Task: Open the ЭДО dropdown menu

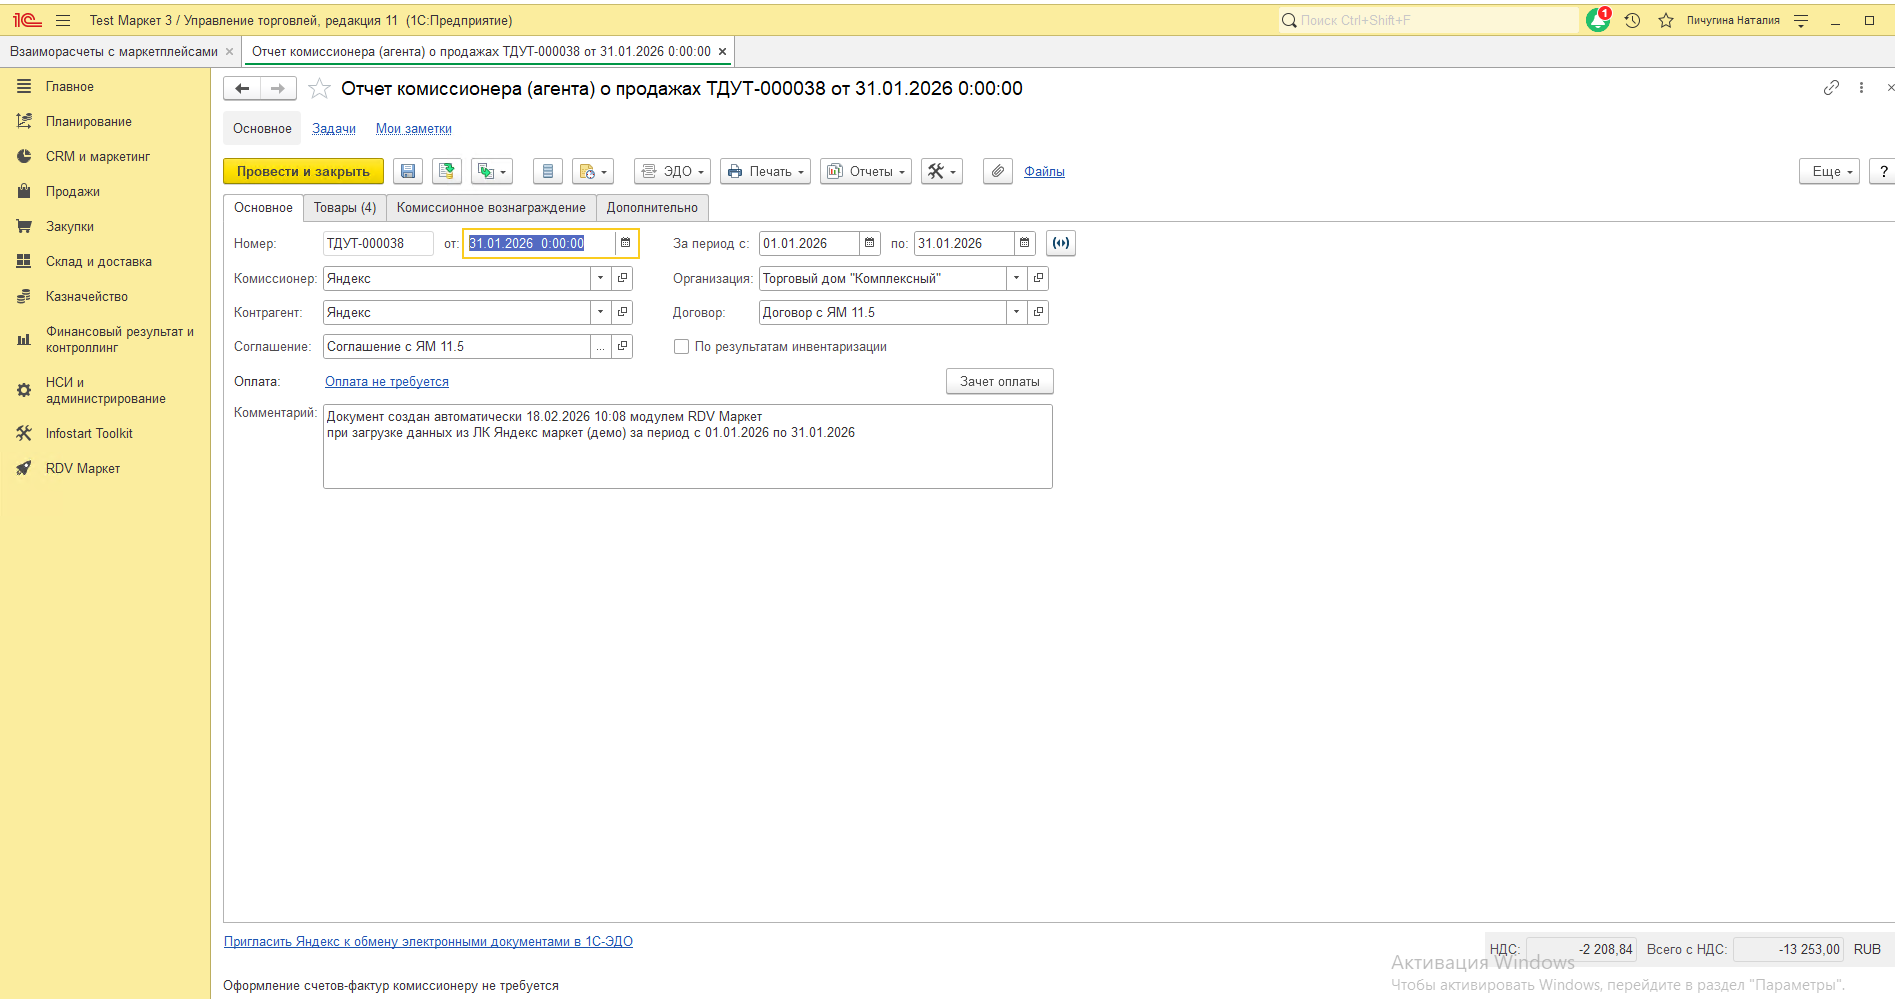Action: point(672,171)
